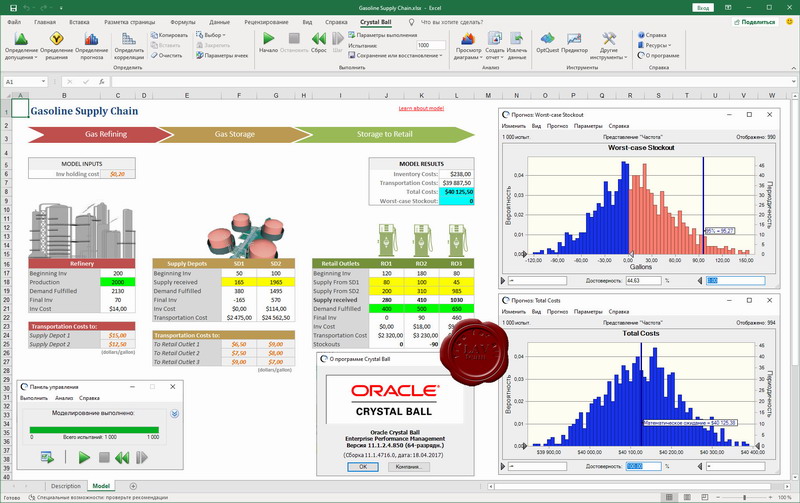Click the Компания button in About dialog
Image resolution: width=800 pixels, height=503 pixels.
coord(408,467)
